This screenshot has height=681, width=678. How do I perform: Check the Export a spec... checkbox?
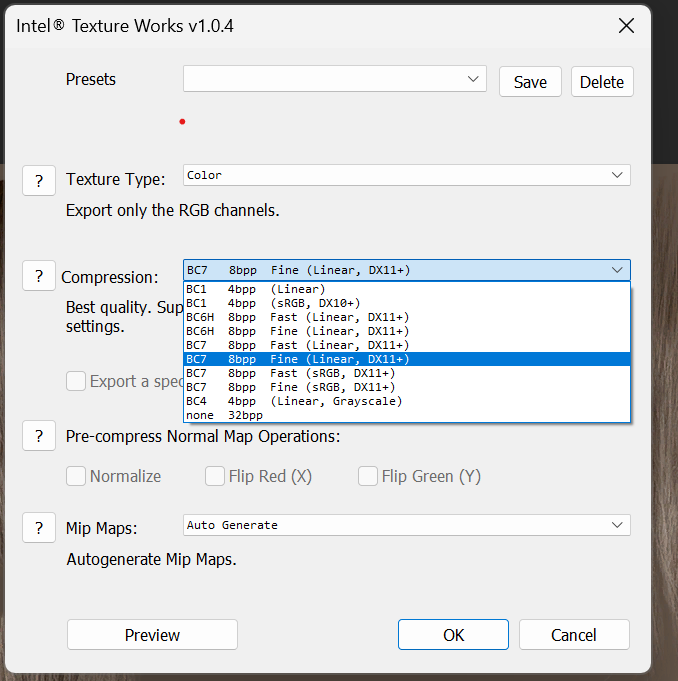pyautogui.click(x=76, y=381)
